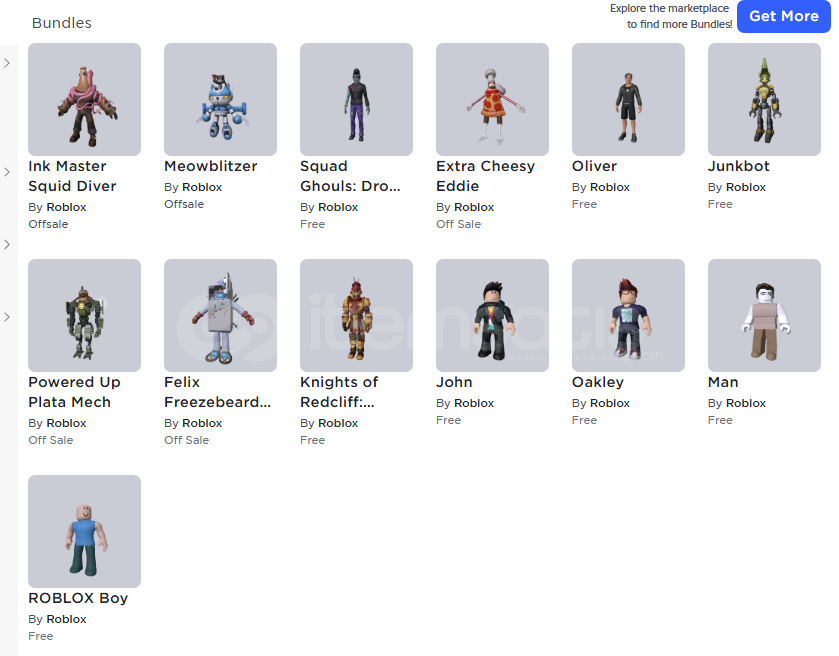Open the Junkbot title link
839x656 pixels.
pyautogui.click(x=738, y=166)
